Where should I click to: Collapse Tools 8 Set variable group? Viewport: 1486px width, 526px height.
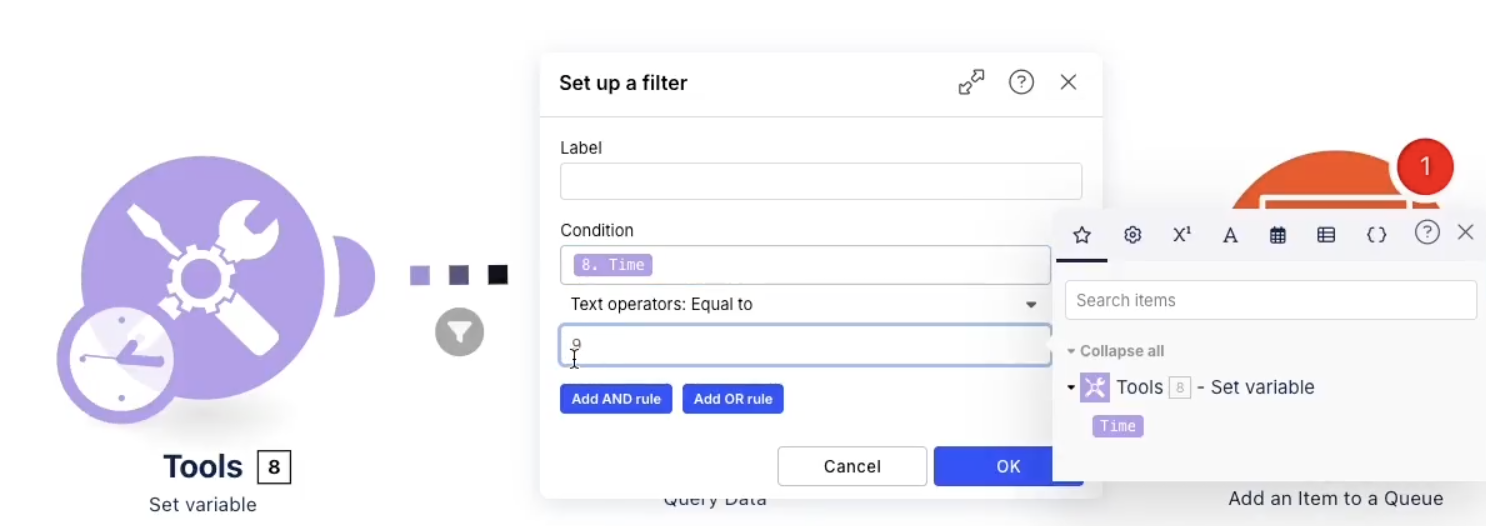(x=1071, y=387)
